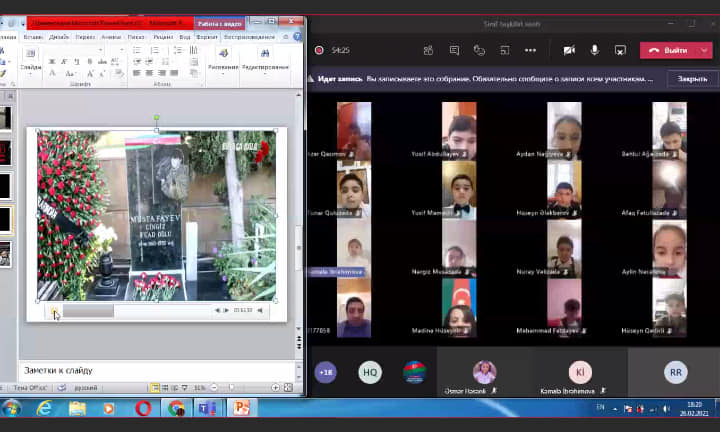Open the Вставка ribbon tab

pos(33,37)
